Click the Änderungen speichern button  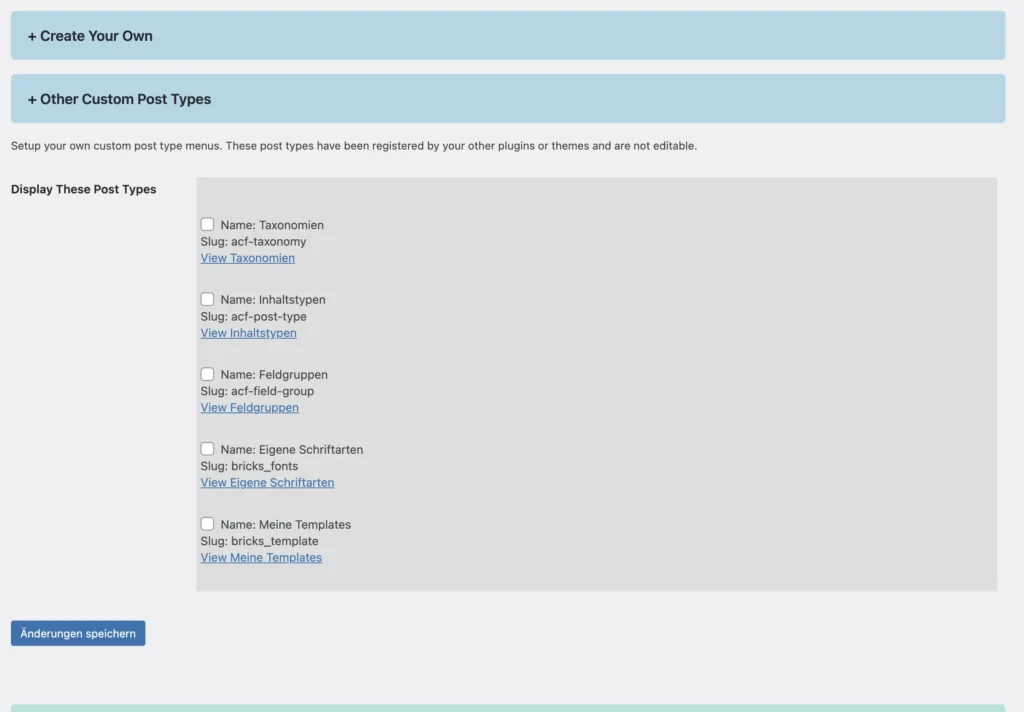(x=77, y=632)
